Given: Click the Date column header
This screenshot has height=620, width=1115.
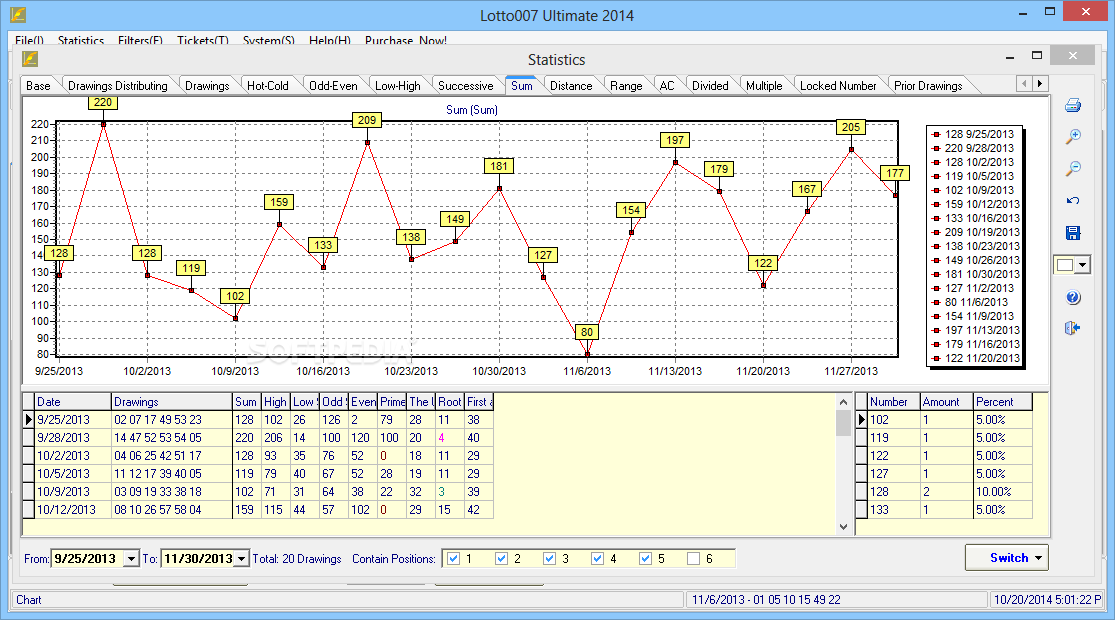Looking at the screenshot, I should 73,402.
